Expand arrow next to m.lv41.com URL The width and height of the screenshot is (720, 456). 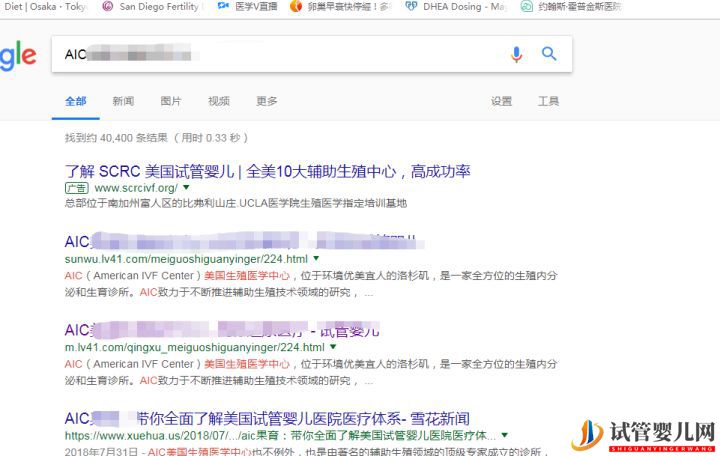coord(333,347)
